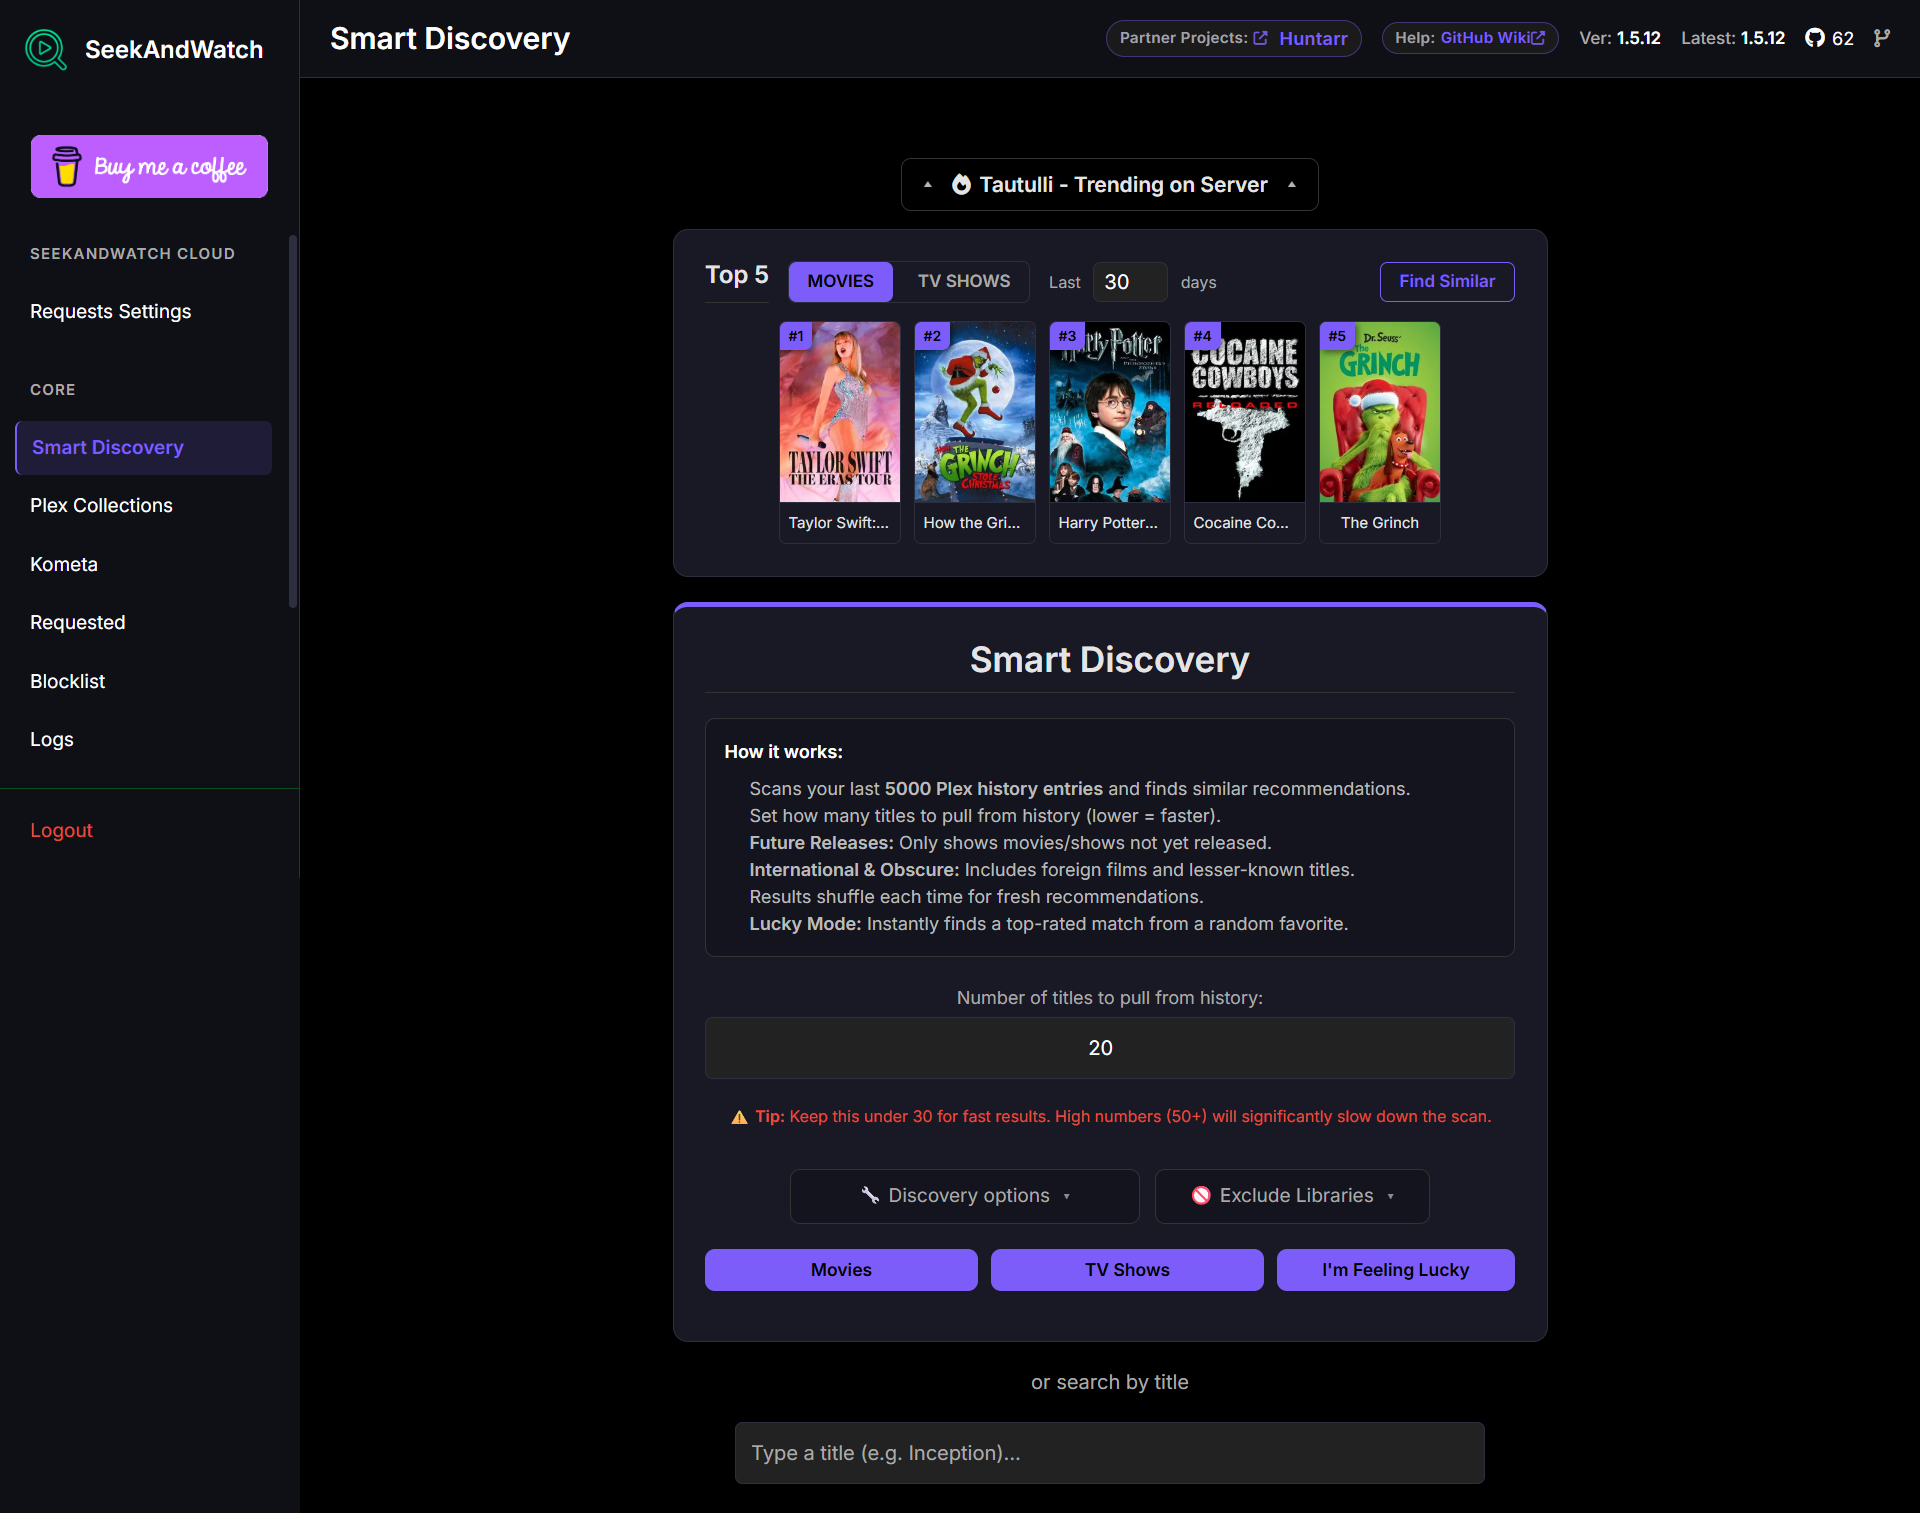This screenshot has height=1513, width=1920.
Task: Click the Partner Projects external link icon
Action: [1260, 38]
